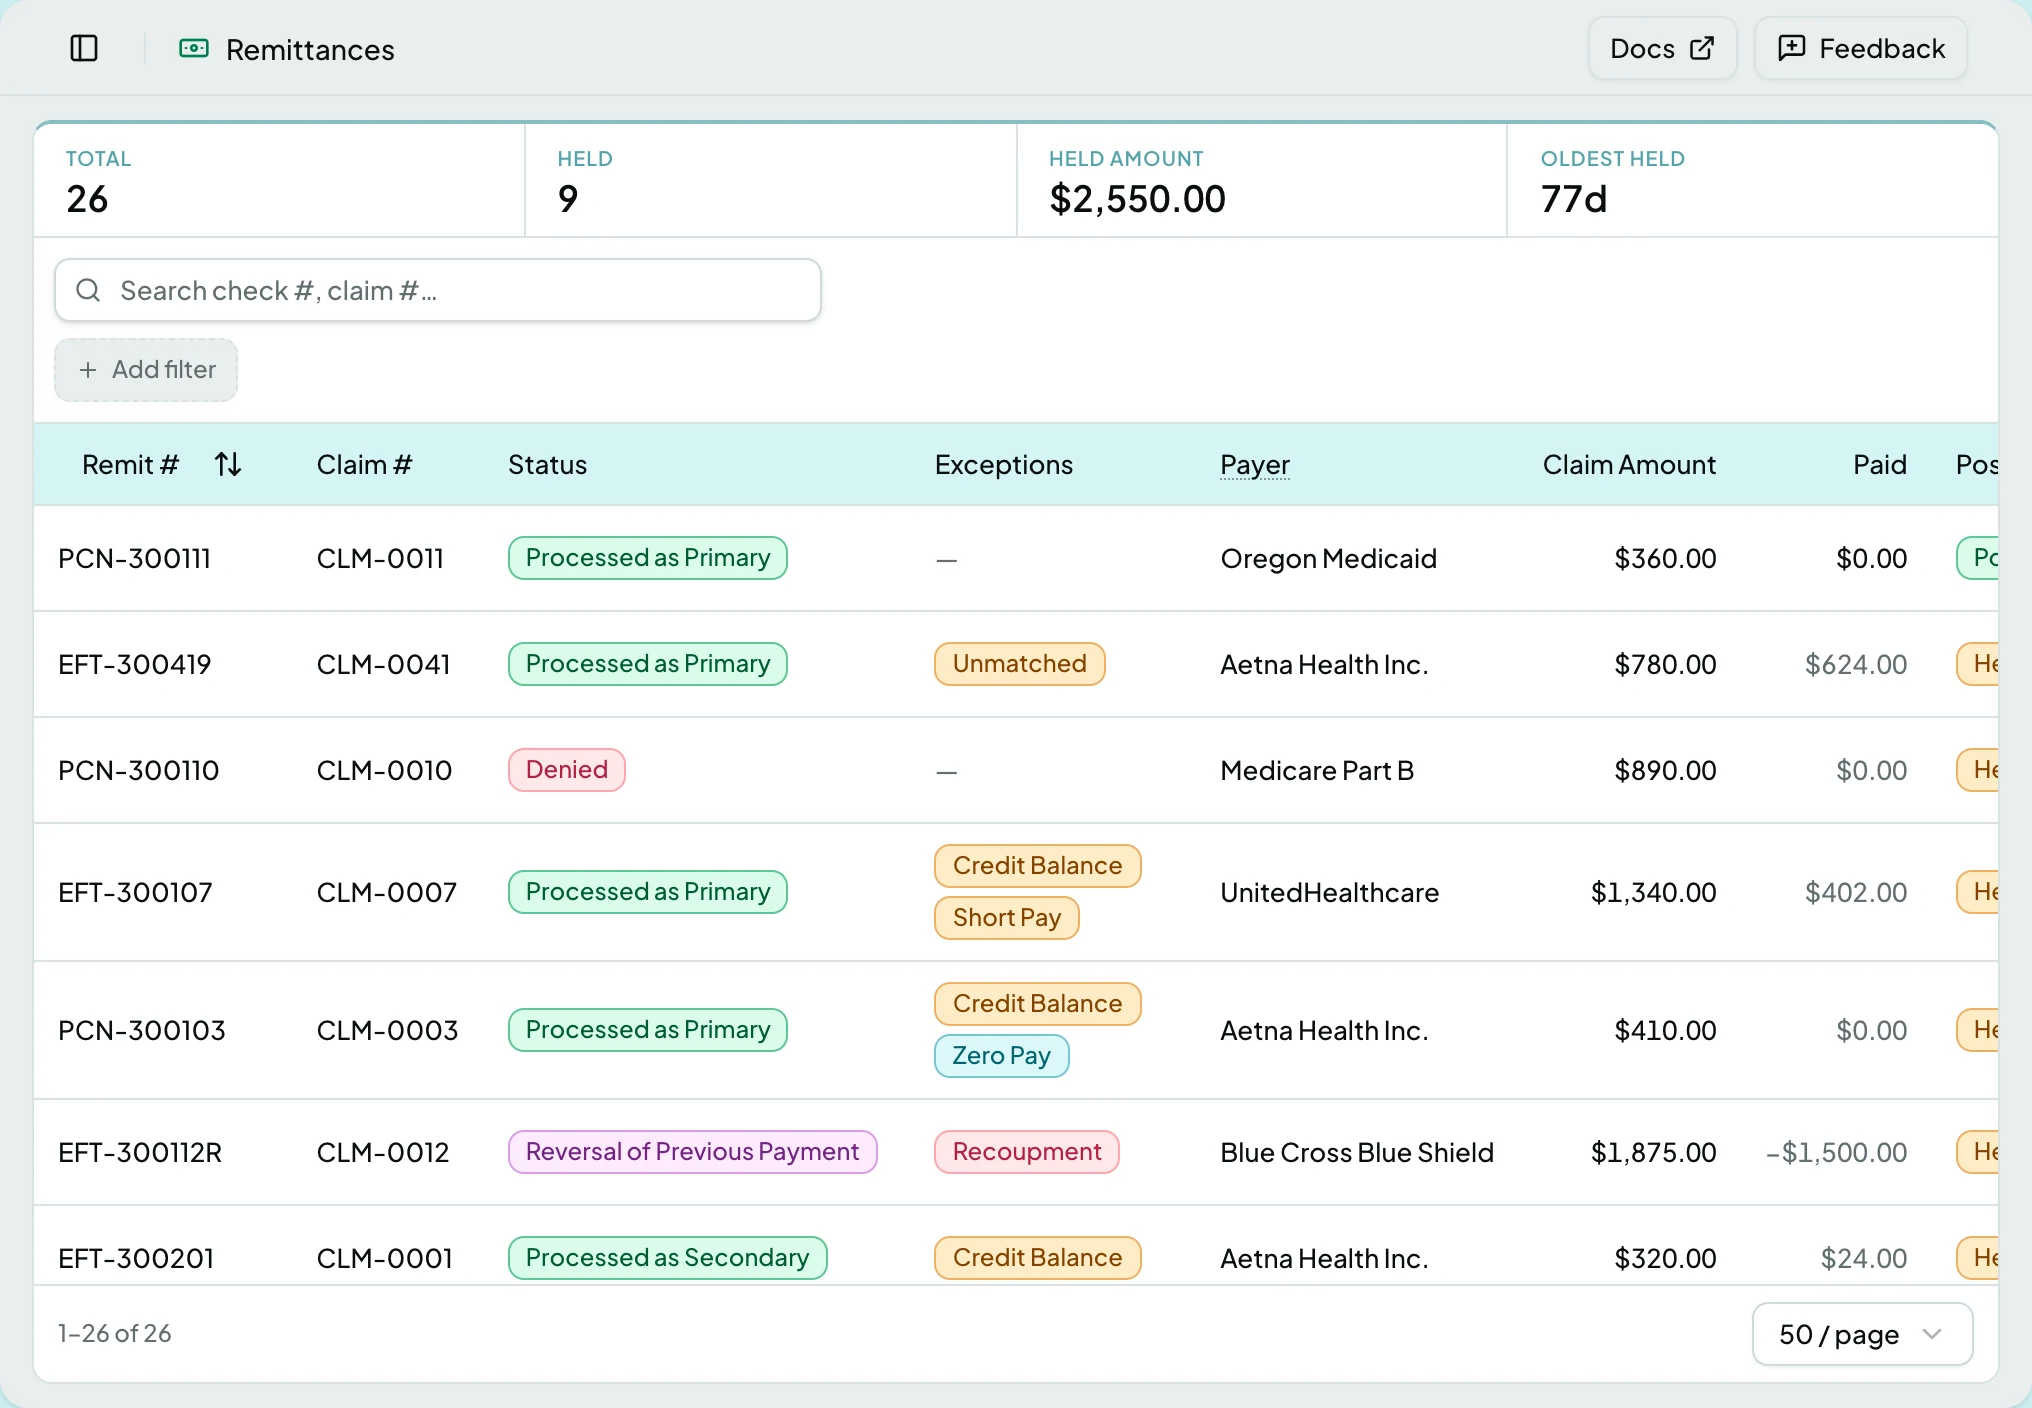
Task: Select remit EFT-300201
Action: point(136,1258)
